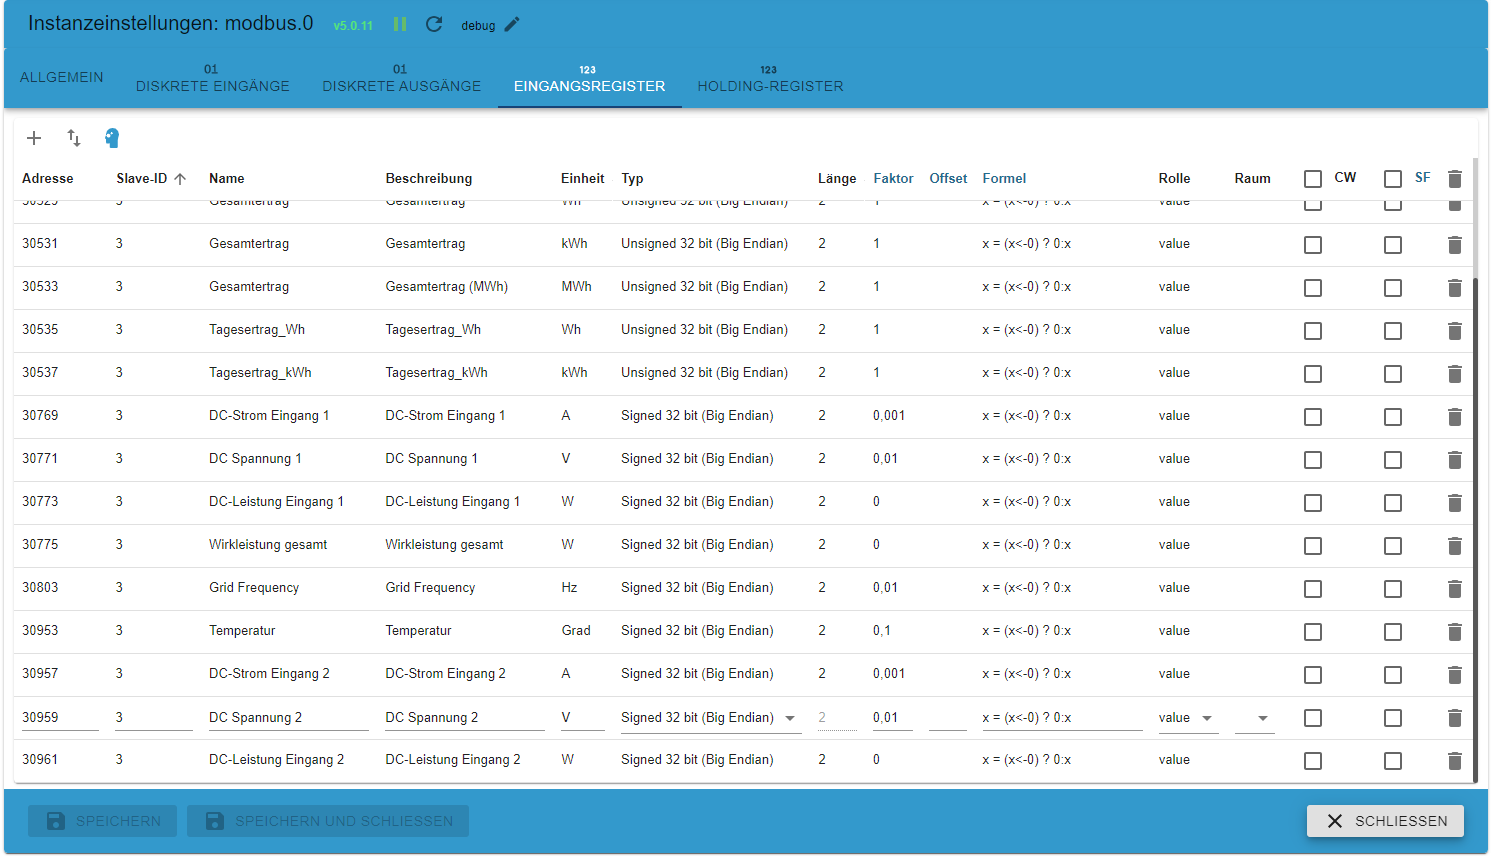1491x856 pixels.
Task: Delete row 30537 Tagesertrag_kWh
Action: point(1455,374)
